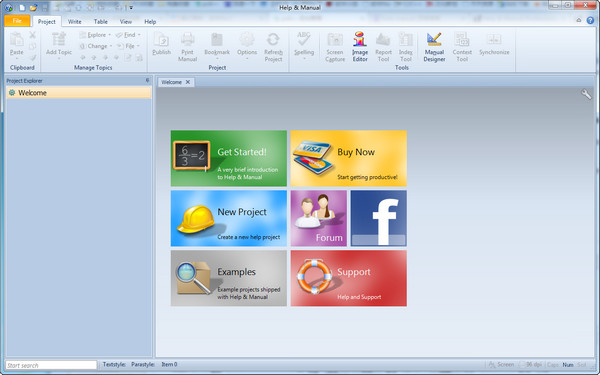Viewport: 600px width, 375px height.
Task: Click the blue help question mark icon
Action: click(590, 21)
